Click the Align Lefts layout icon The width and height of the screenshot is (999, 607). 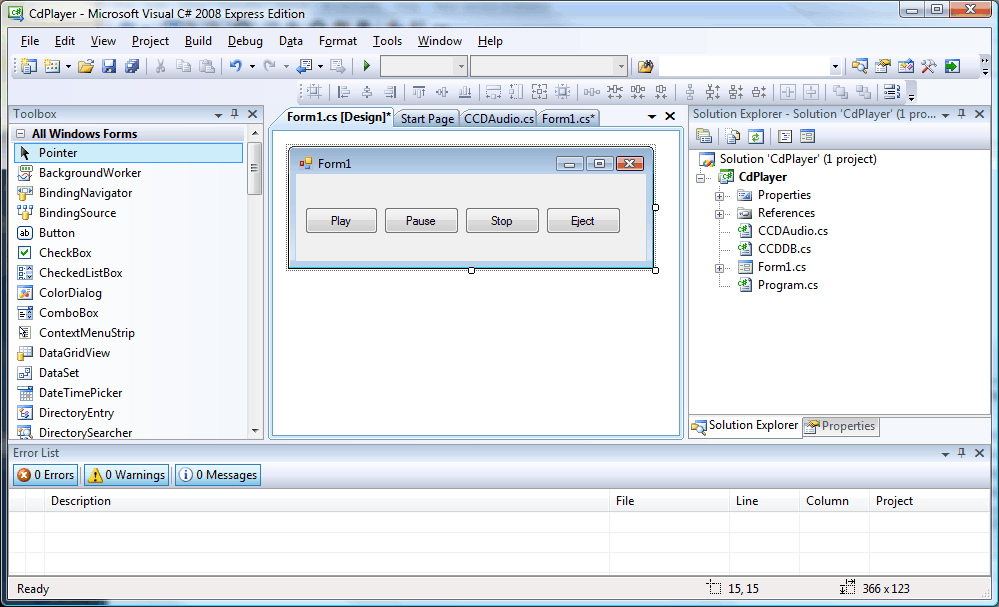(x=344, y=92)
